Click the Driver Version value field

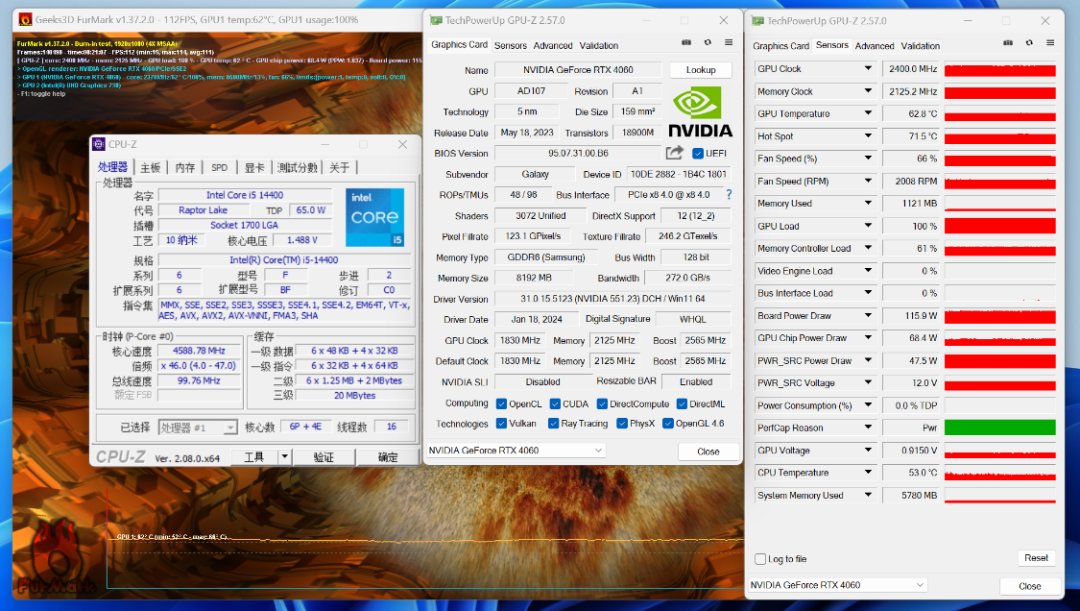click(612, 299)
